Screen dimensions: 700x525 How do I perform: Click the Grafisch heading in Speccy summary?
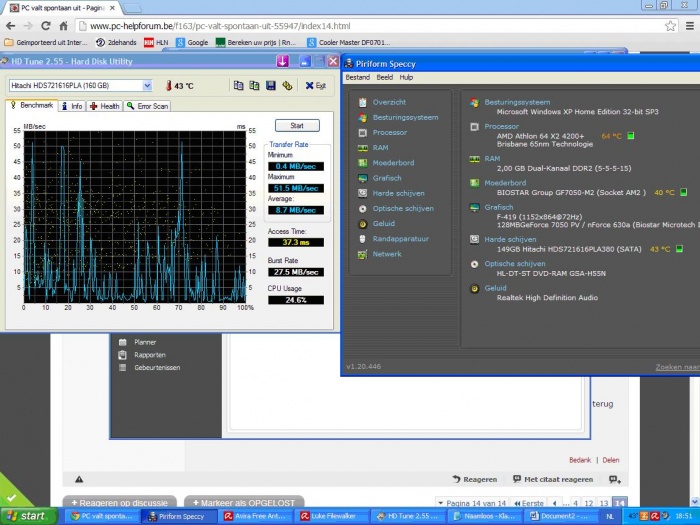pyautogui.click(x=499, y=207)
